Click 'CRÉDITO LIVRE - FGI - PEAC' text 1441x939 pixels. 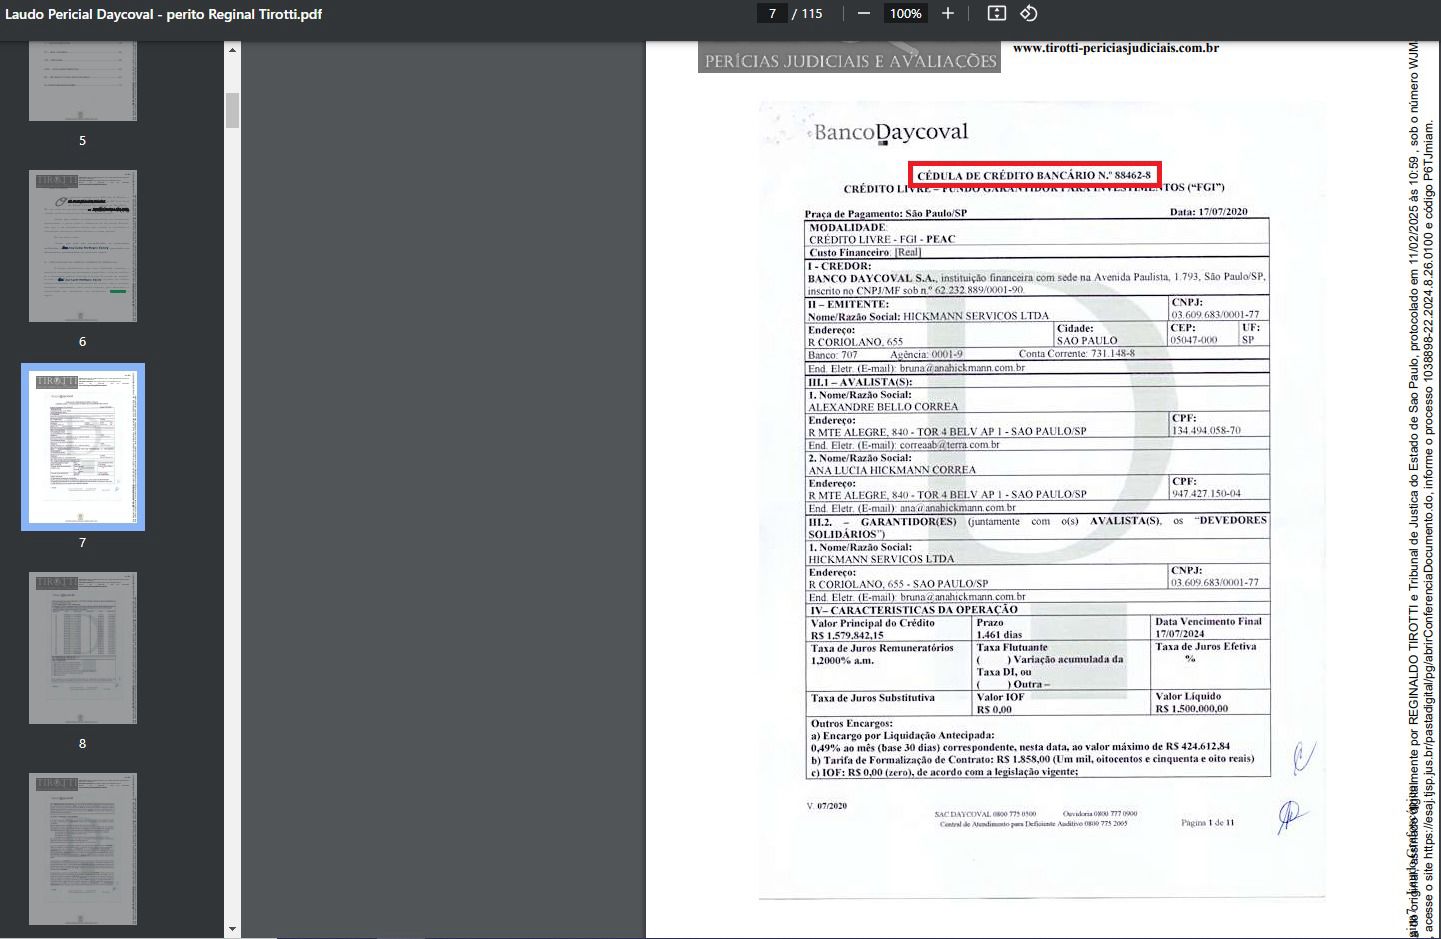882,240
